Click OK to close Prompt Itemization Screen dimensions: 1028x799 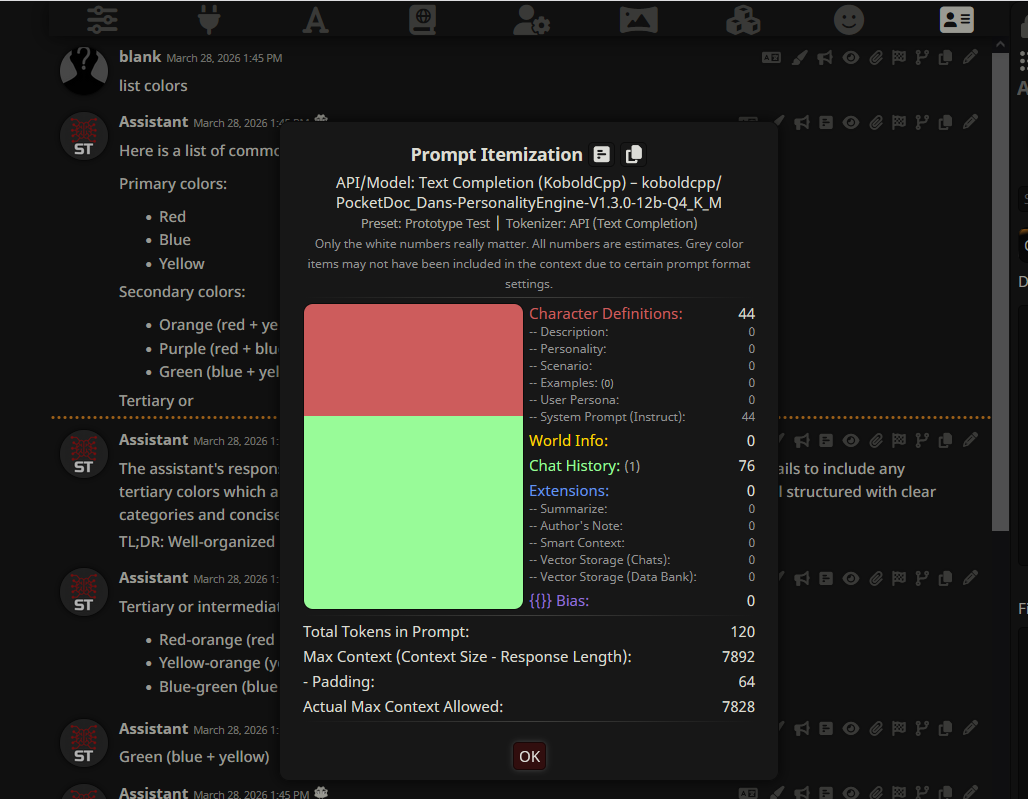pyautogui.click(x=529, y=756)
